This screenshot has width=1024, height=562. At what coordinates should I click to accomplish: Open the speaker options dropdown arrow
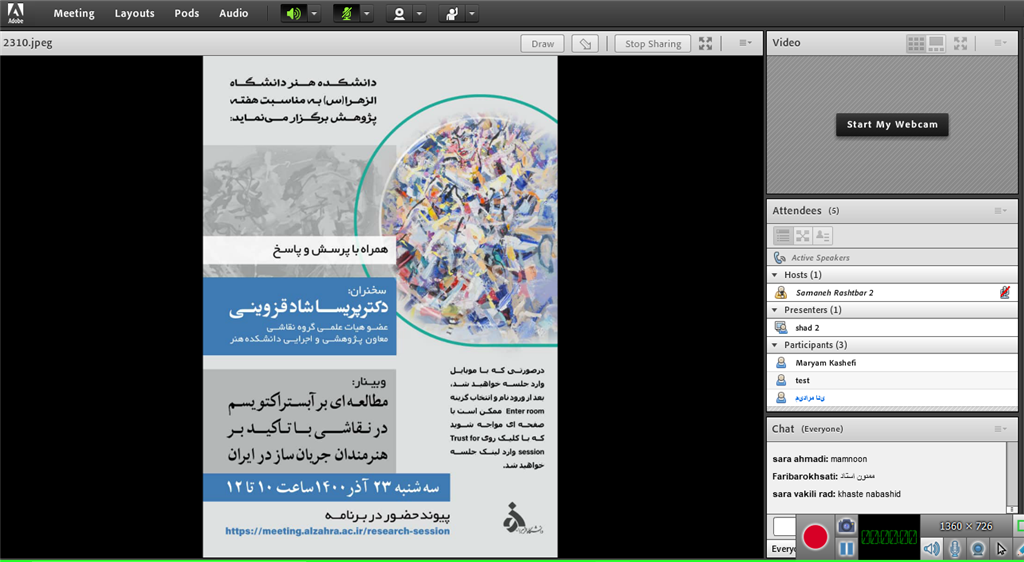(314, 14)
